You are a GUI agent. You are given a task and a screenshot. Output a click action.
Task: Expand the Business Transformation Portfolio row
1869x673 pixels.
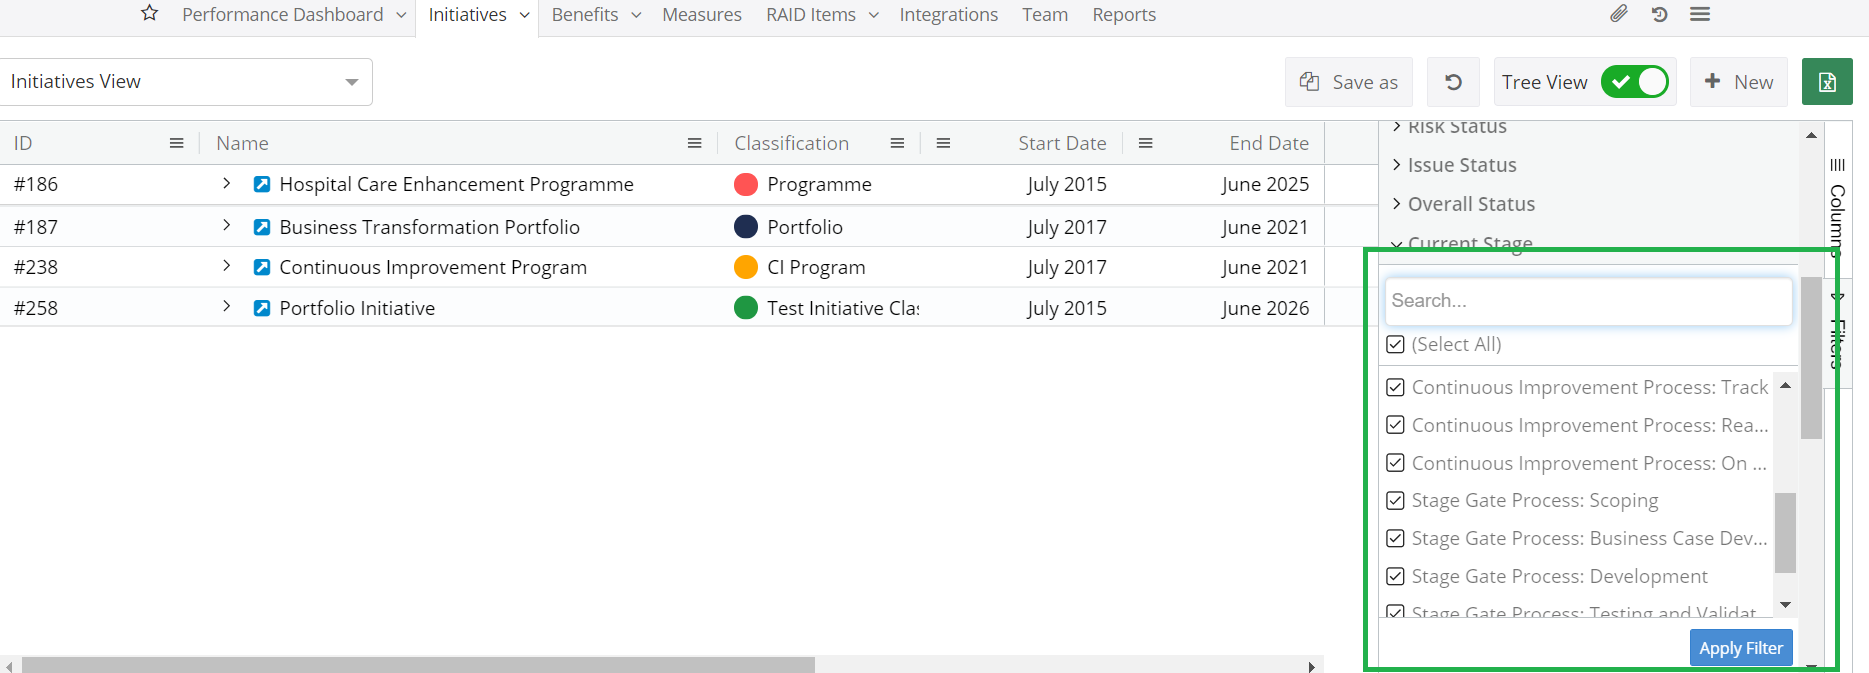[x=227, y=226]
